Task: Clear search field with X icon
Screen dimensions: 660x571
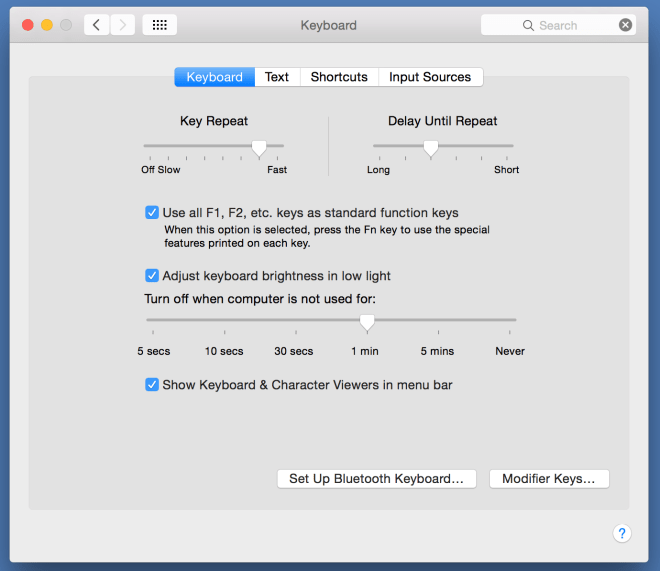Action: tap(625, 25)
